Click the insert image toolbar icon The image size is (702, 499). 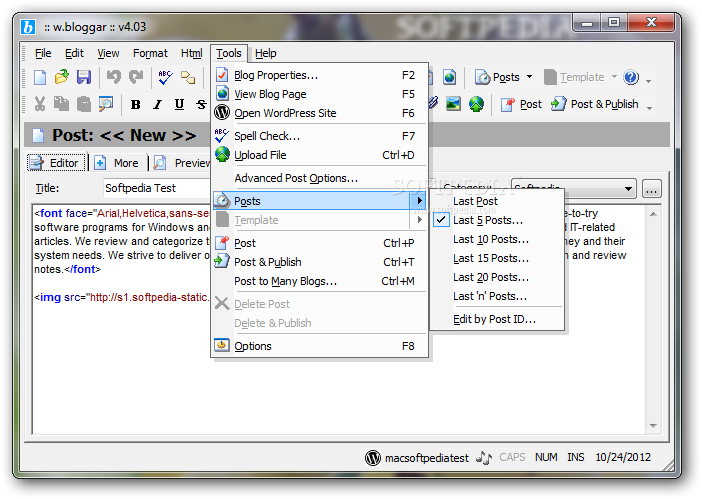453,104
